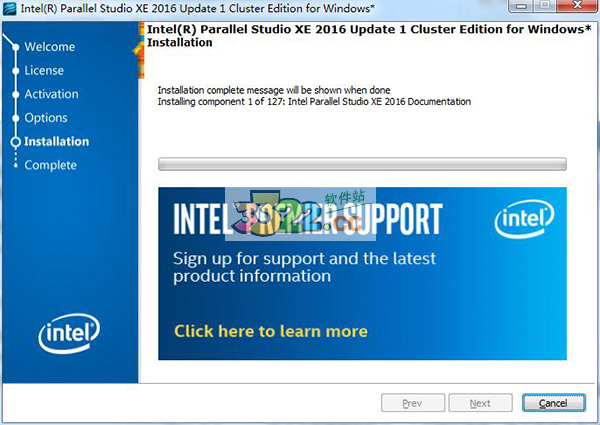Click the installer icon in the title bar
The width and height of the screenshot is (600, 425).
[9, 8]
